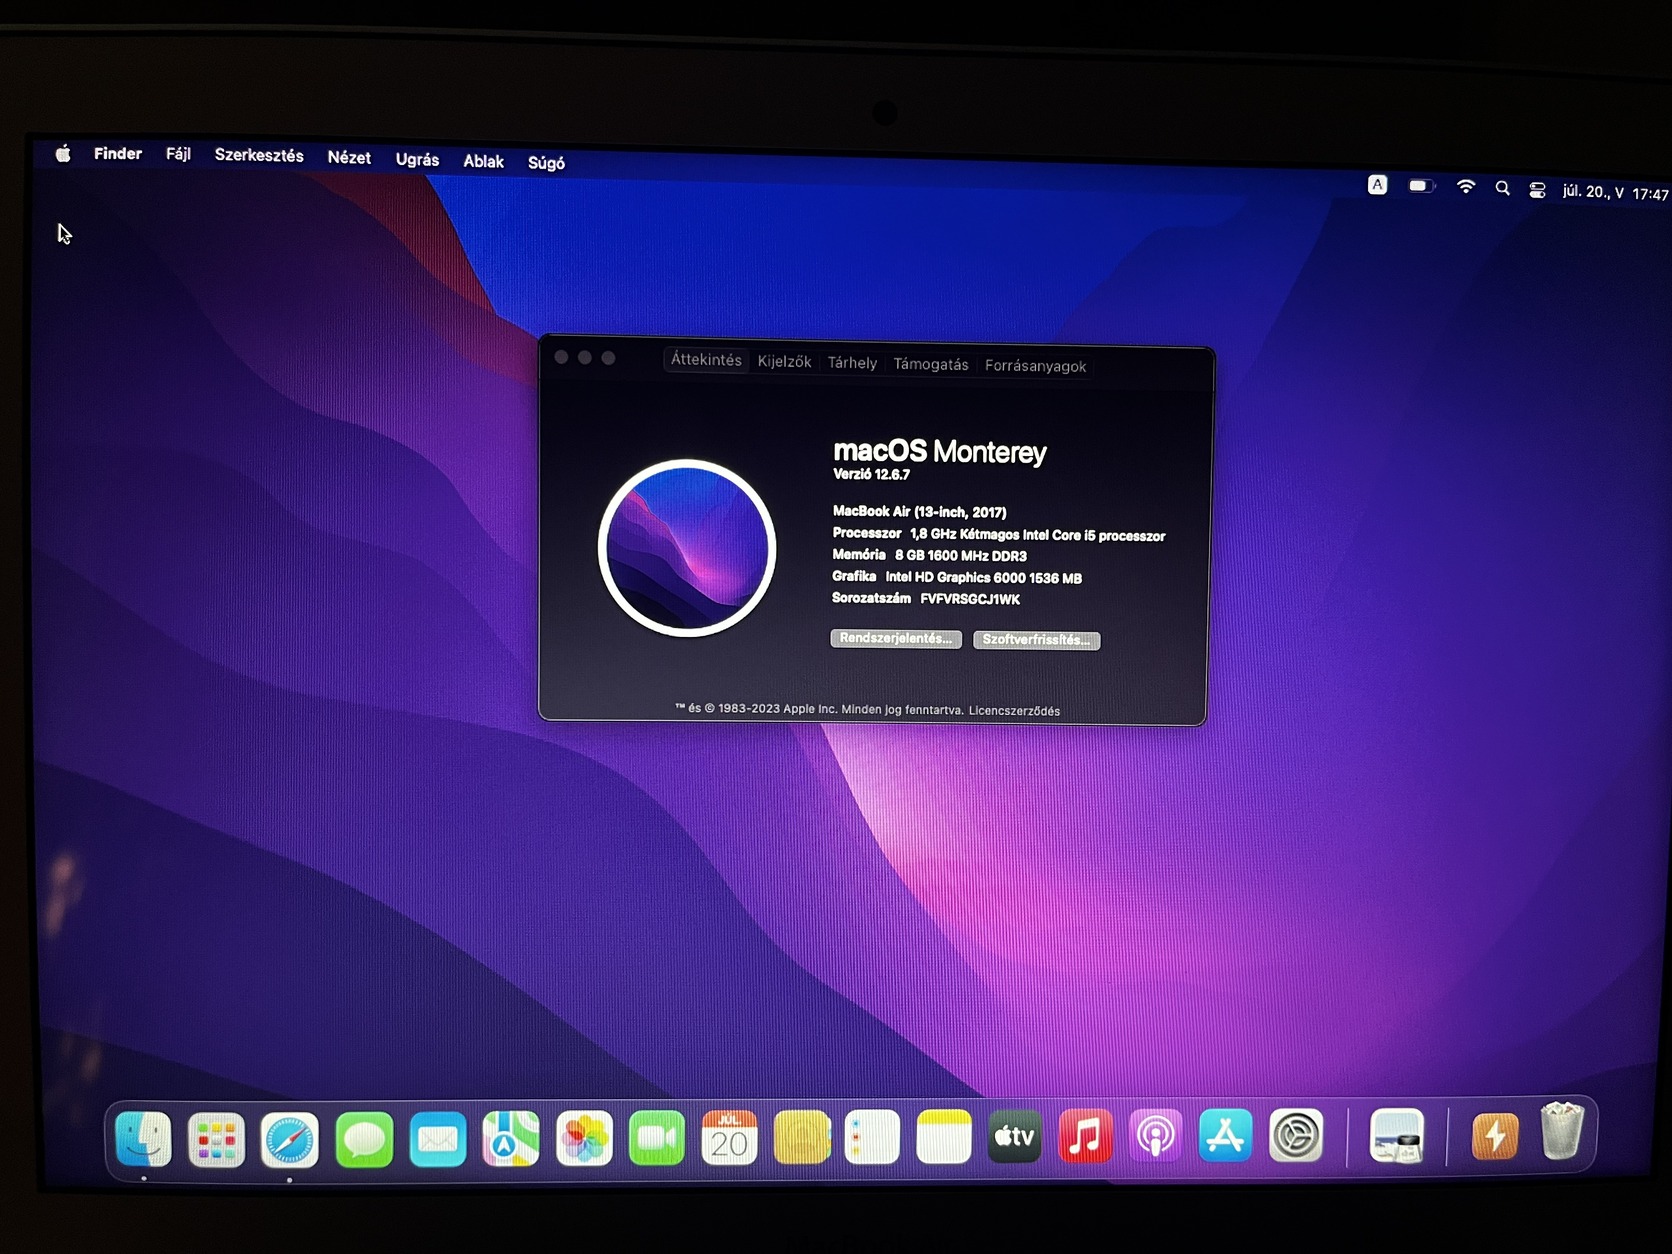Click the Rendszerjelentés... button
Viewport: 1672px width, 1254px height.
(896, 638)
